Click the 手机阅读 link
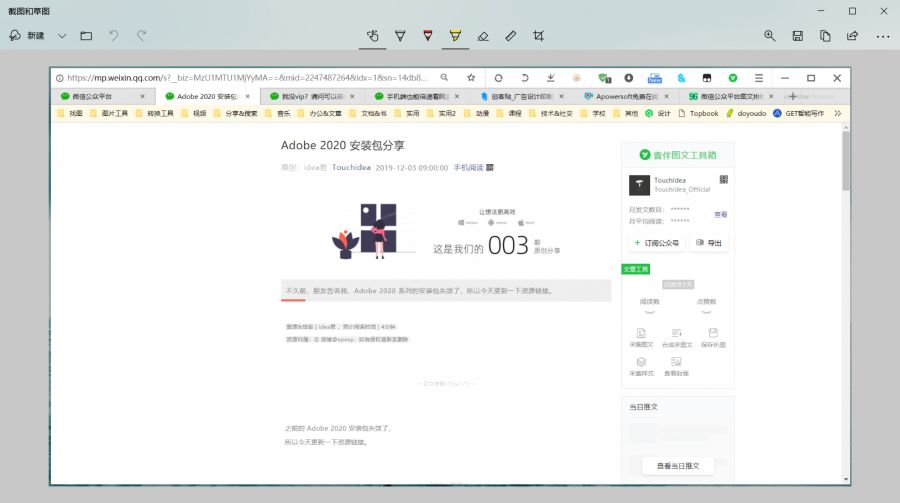The width and height of the screenshot is (900, 503). tap(468, 168)
